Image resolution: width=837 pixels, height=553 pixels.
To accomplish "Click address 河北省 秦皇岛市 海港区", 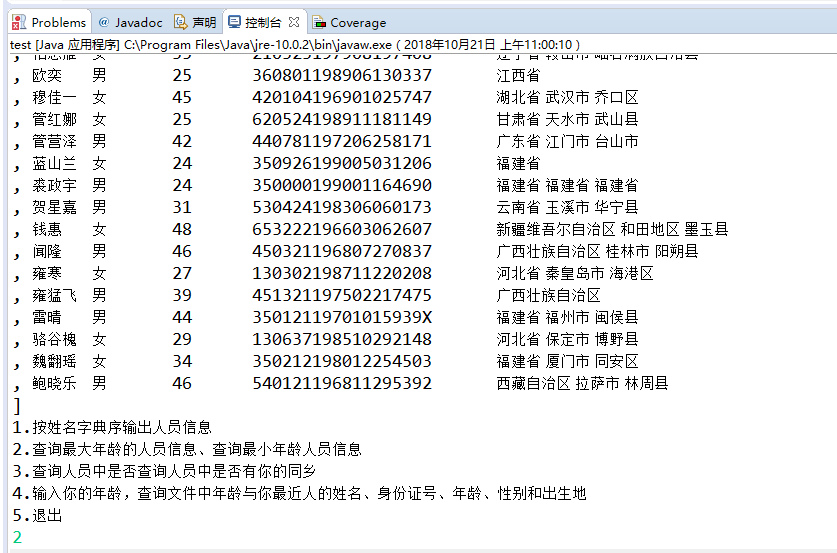I will 575,273.
